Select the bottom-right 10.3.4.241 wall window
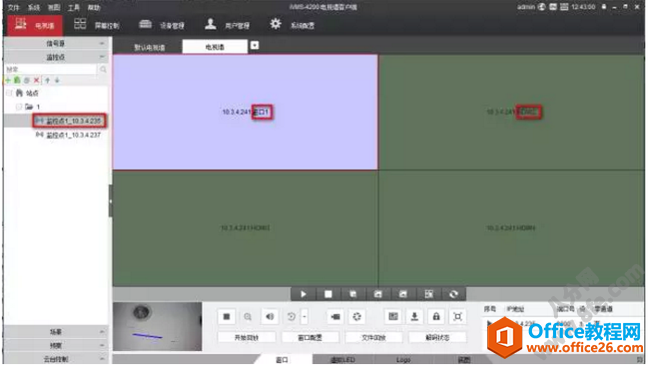 pos(512,228)
